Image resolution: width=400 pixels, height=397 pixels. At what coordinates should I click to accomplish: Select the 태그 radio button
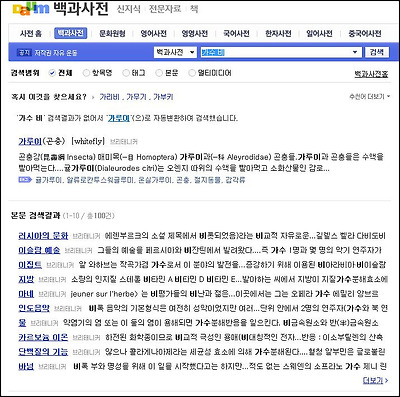[126, 73]
